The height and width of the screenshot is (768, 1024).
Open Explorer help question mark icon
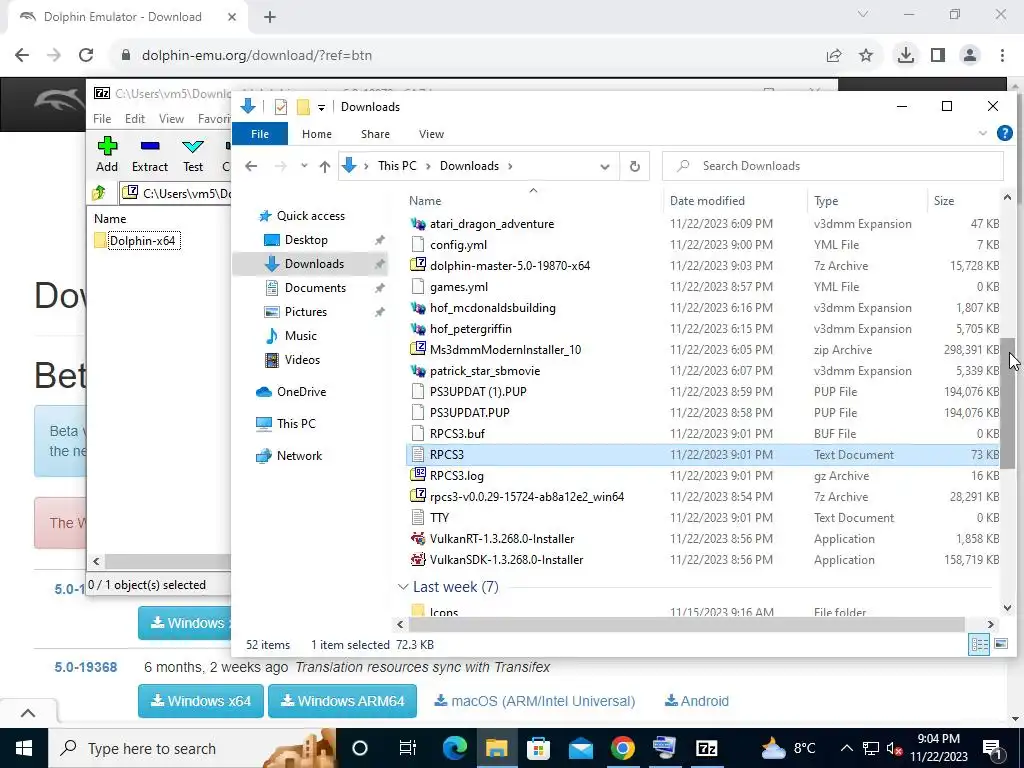[1004, 133]
